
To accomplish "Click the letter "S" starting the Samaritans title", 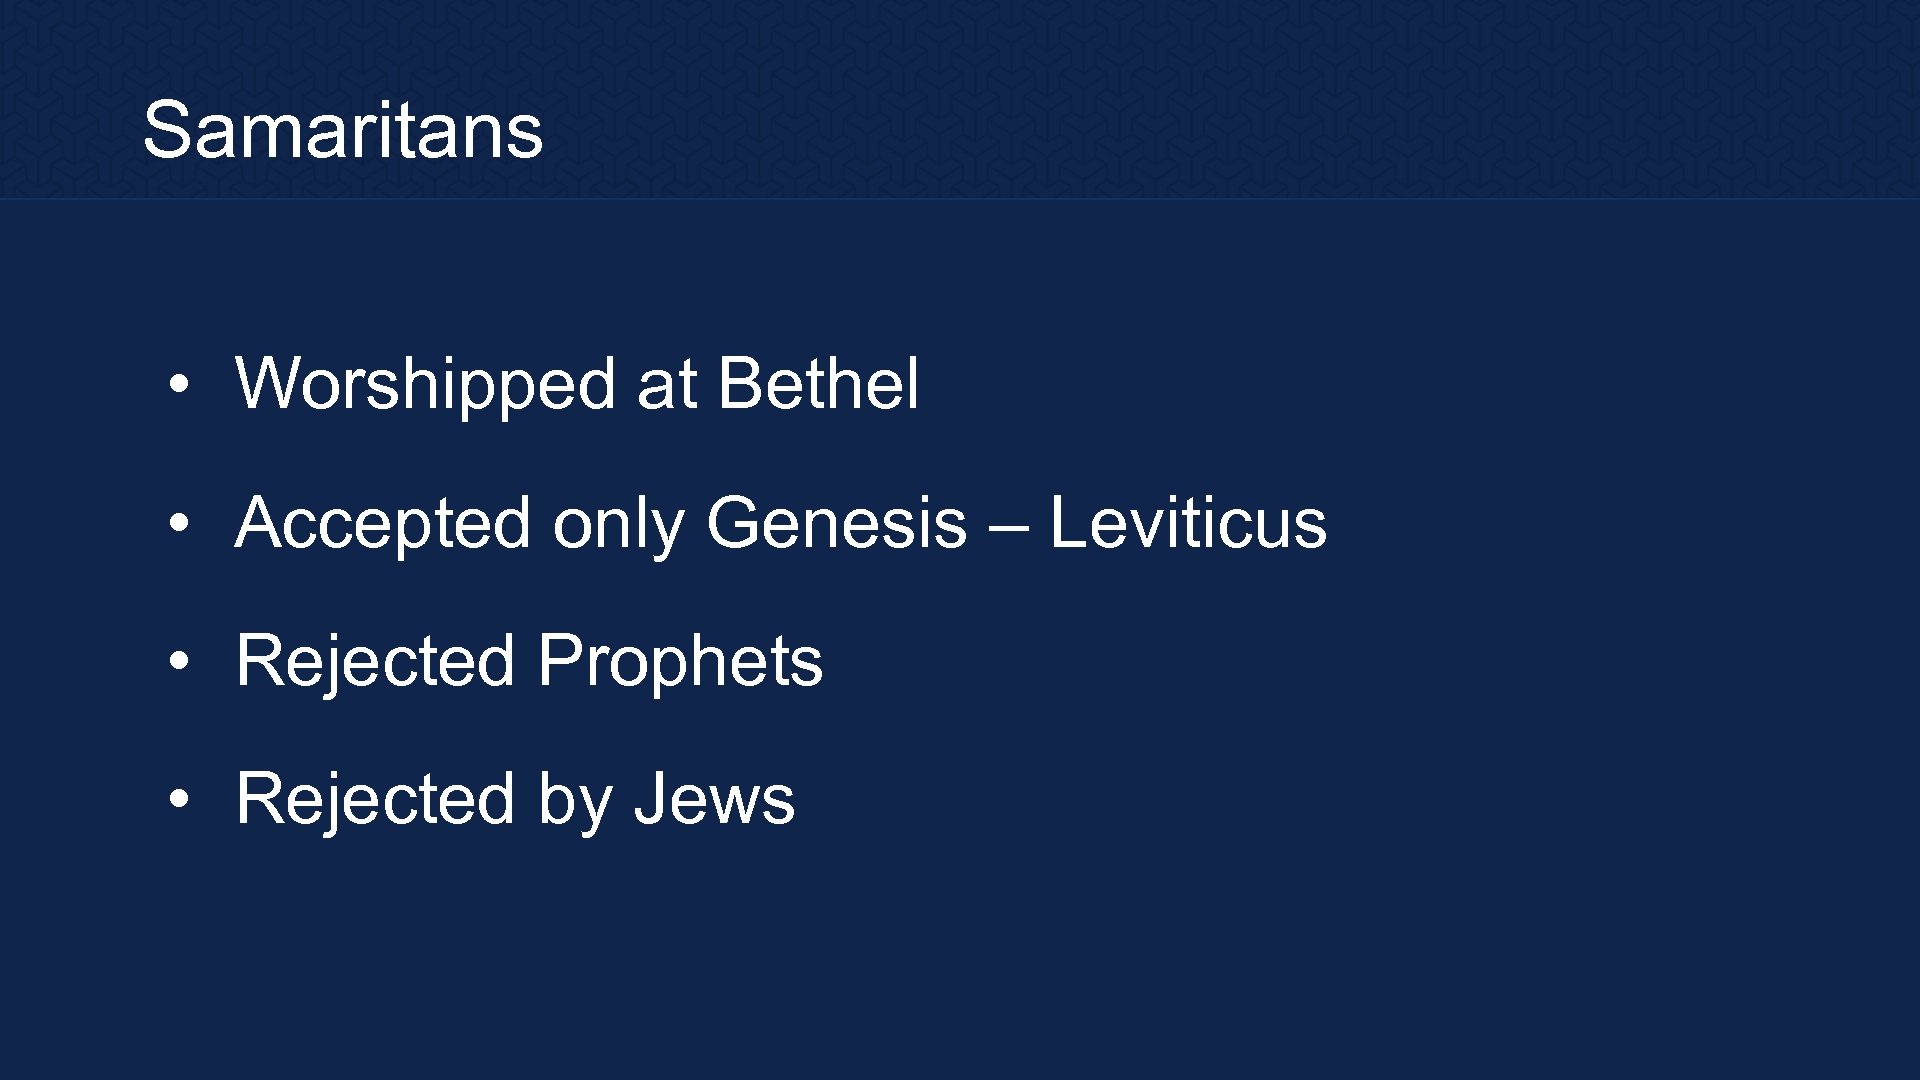I will coord(166,130).
